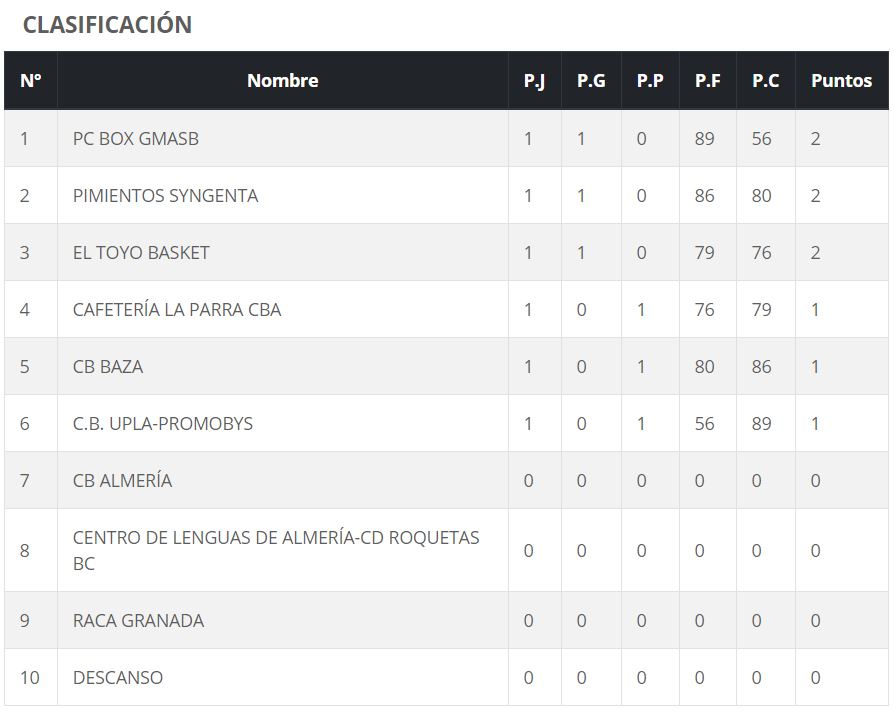
Task: Click C.B. UPLA-PROMOBYS team name
Action: [x=163, y=424]
